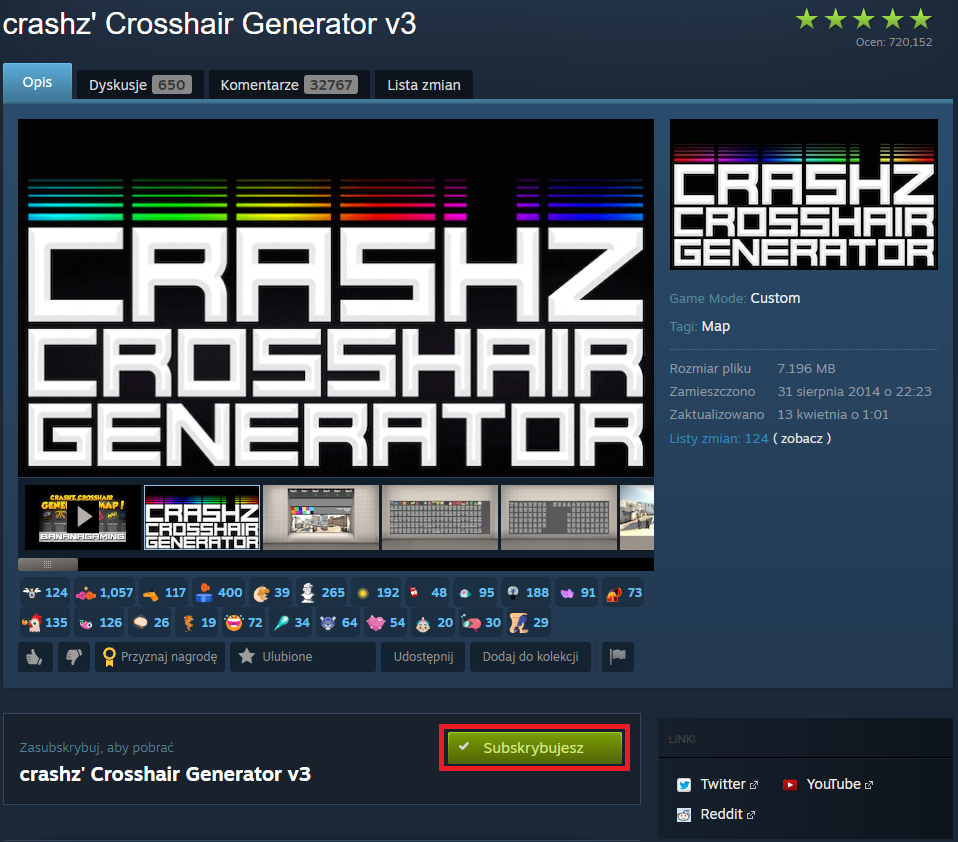Click the award icon with count 54
The width and height of the screenshot is (958, 842).
386,622
